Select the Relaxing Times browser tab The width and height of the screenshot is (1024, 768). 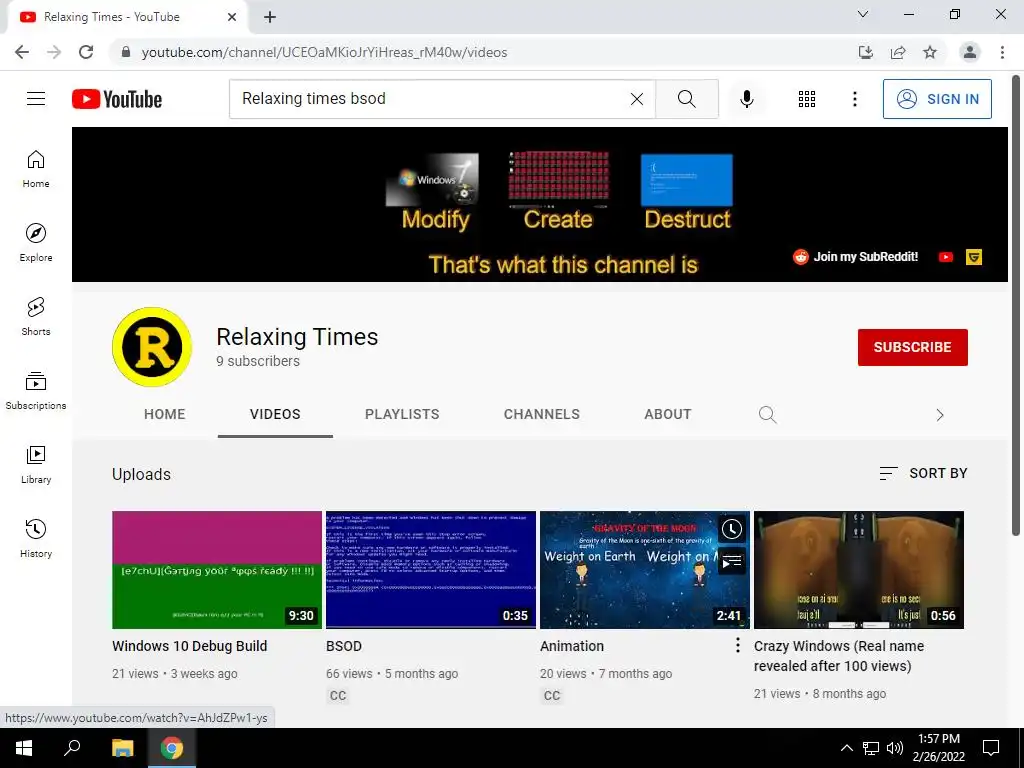[x=127, y=18]
